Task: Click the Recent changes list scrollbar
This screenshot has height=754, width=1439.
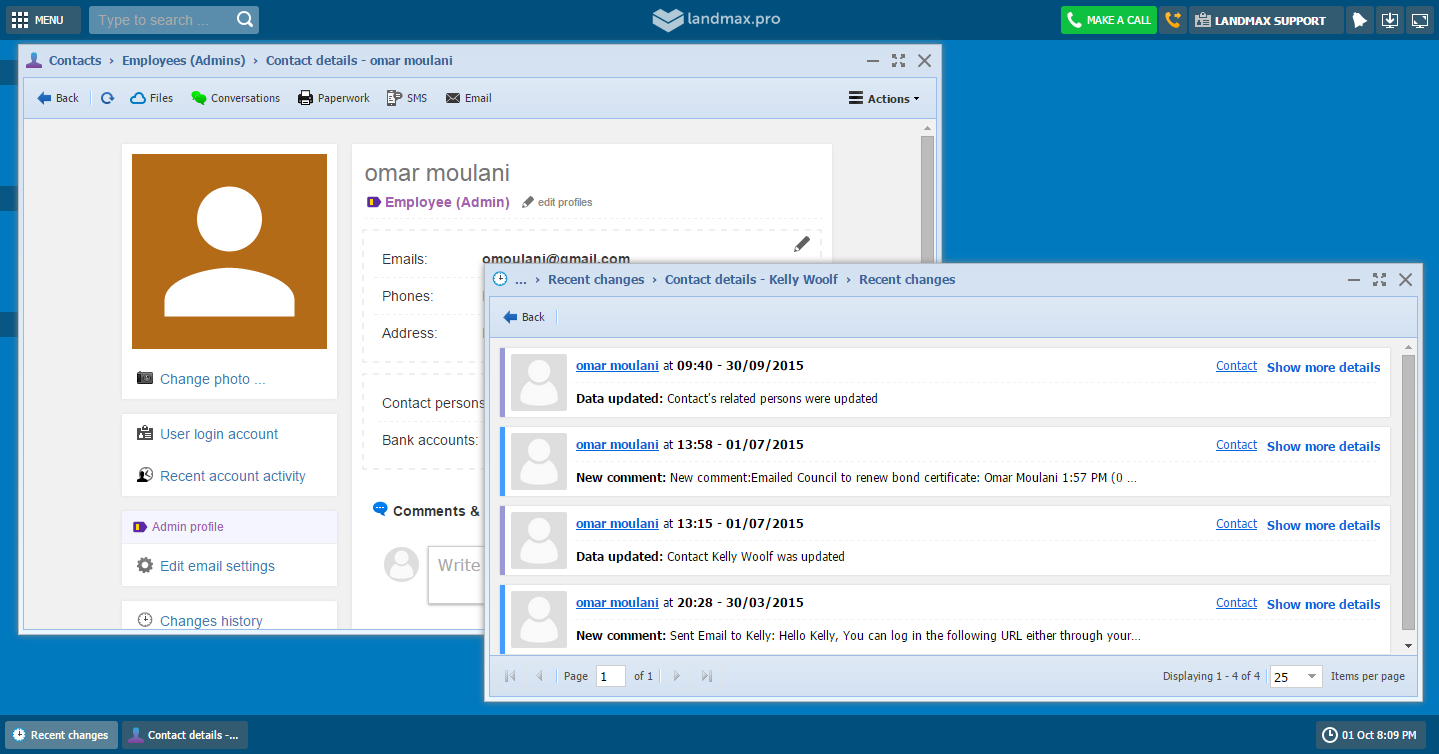Action: (x=1408, y=490)
